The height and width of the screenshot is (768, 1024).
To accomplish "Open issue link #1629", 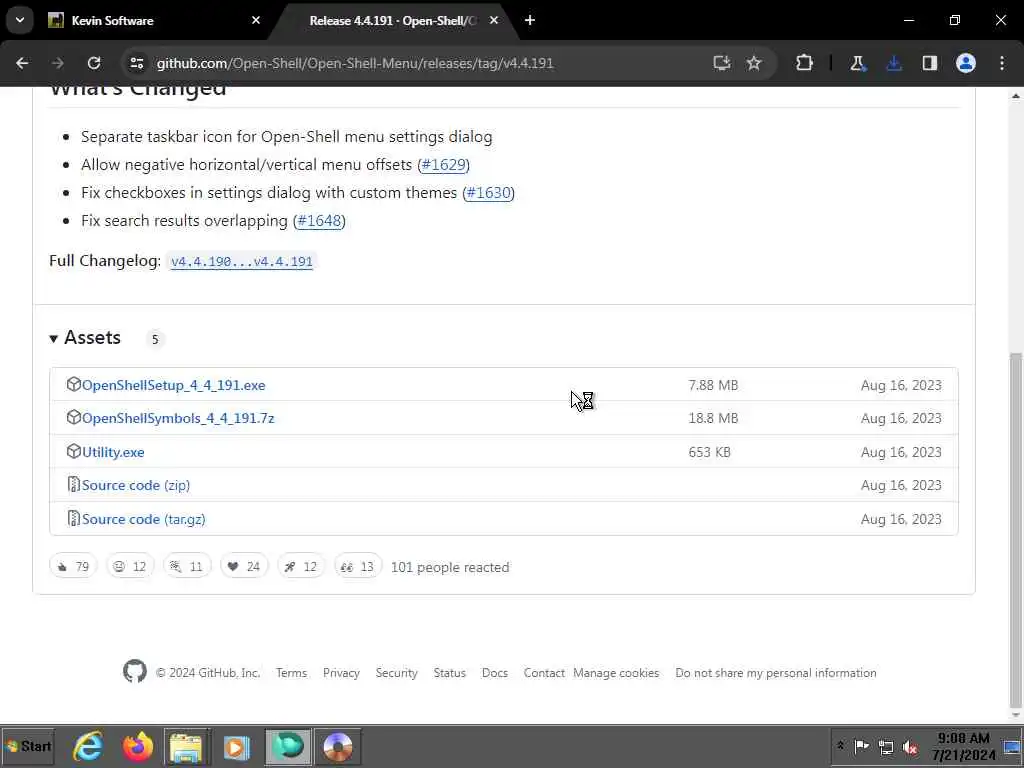I will (x=443, y=165).
